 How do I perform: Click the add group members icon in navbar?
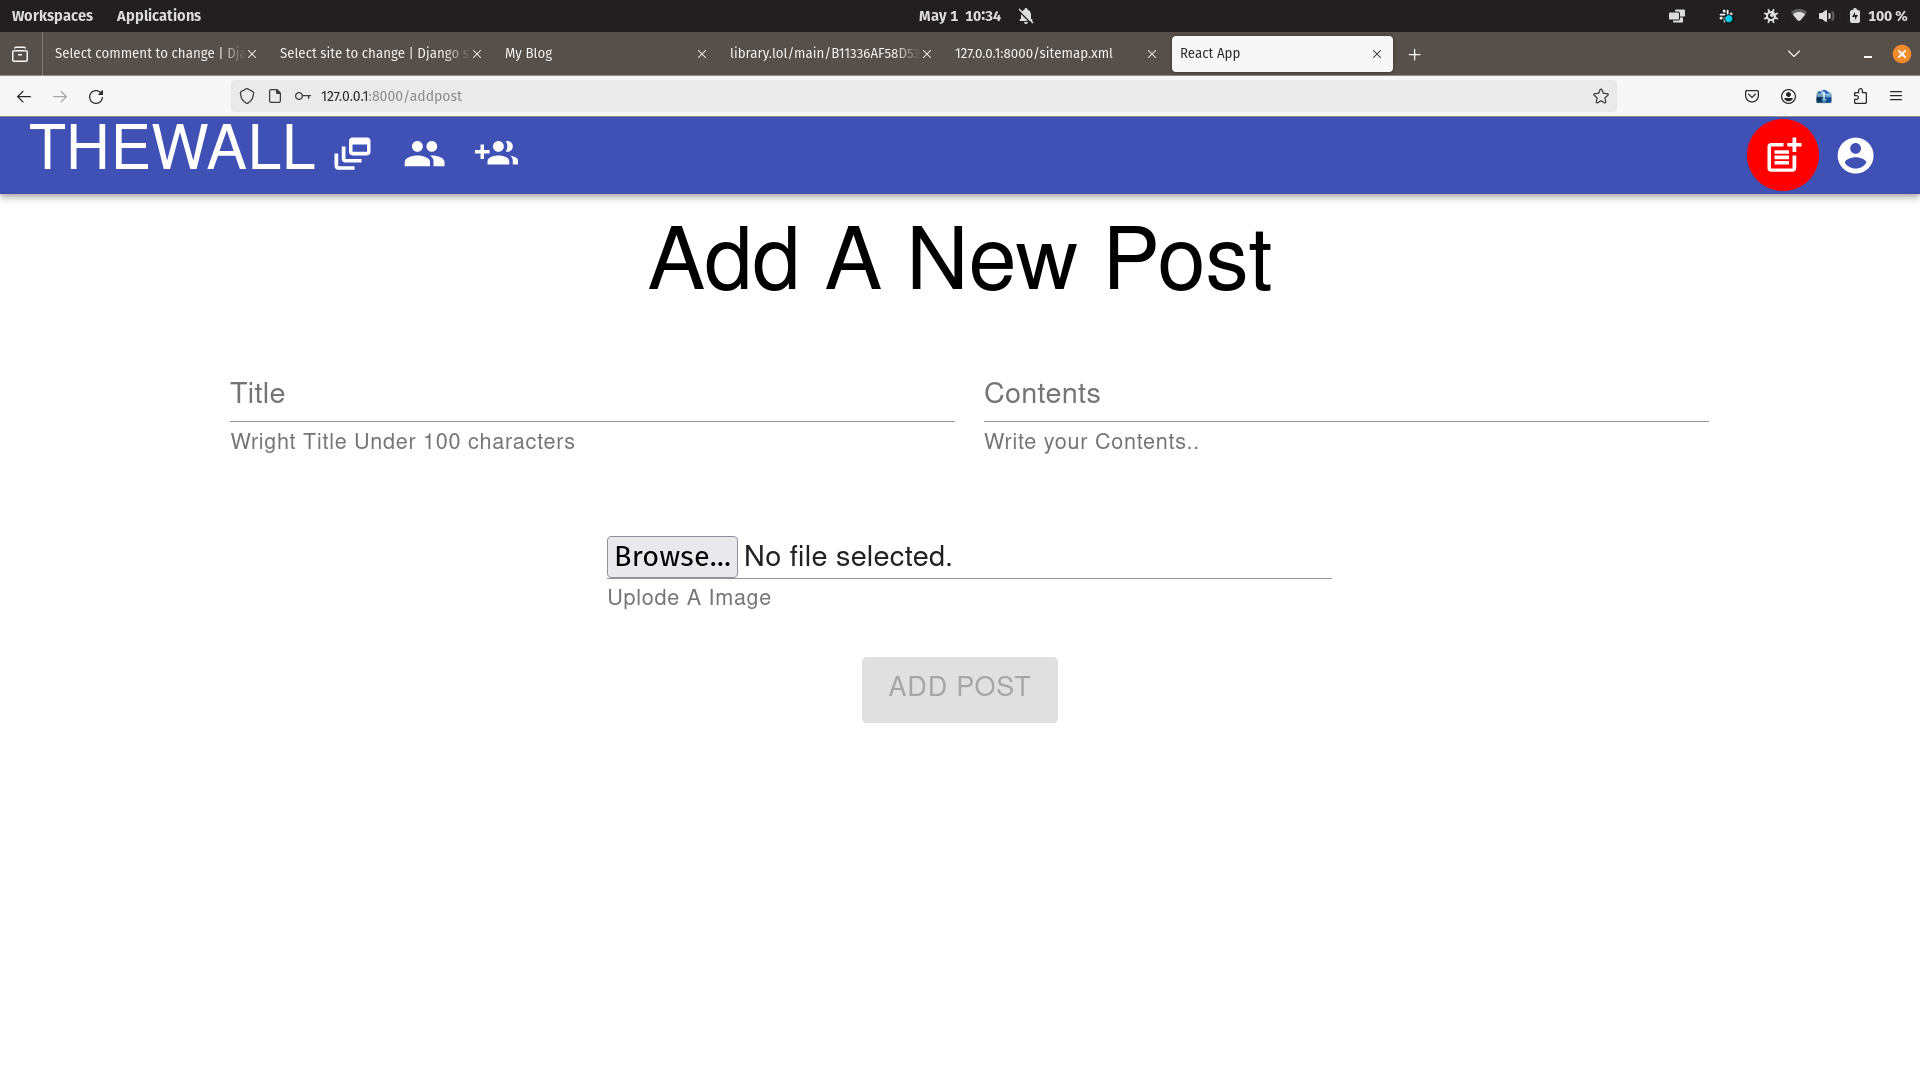(496, 153)
